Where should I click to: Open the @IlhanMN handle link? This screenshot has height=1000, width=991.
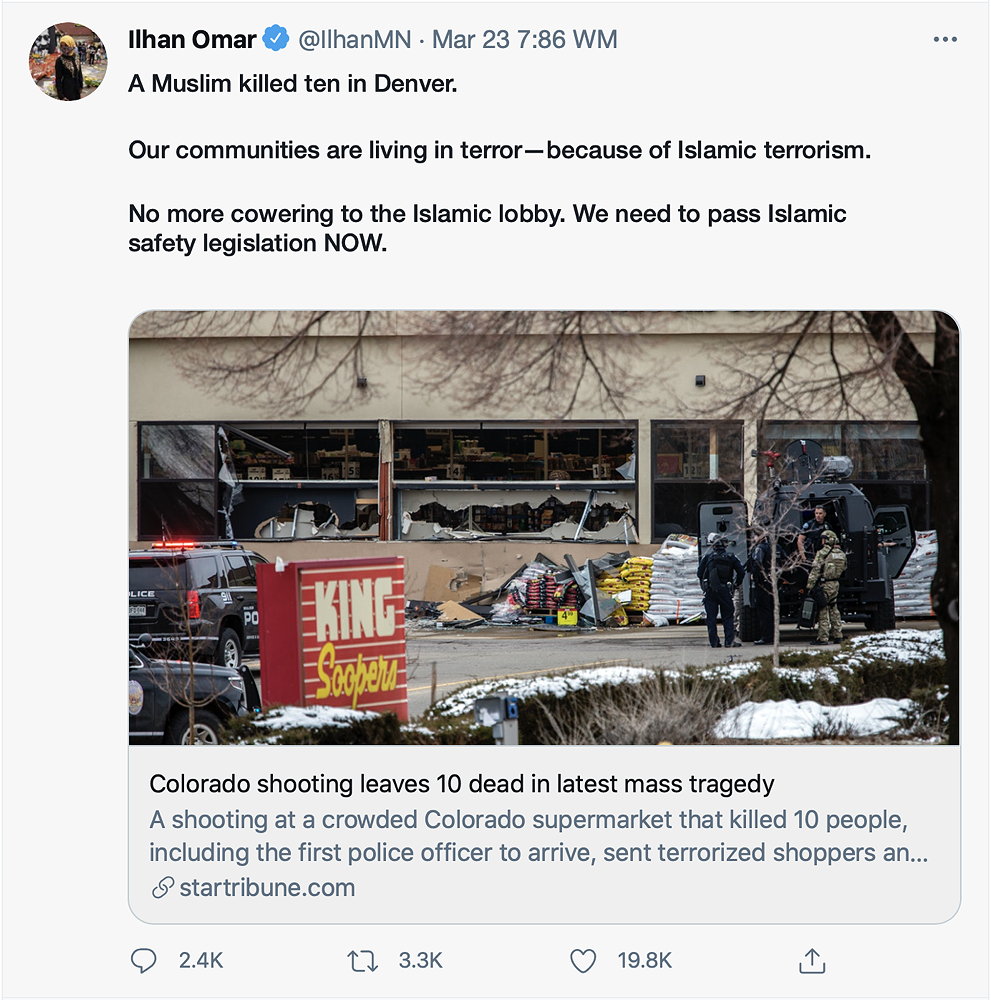click(x=354, y=40)
